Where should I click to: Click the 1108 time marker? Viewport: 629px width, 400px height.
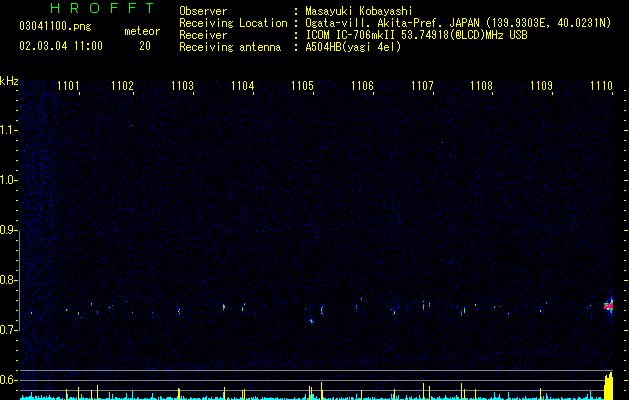coord(481,86)
